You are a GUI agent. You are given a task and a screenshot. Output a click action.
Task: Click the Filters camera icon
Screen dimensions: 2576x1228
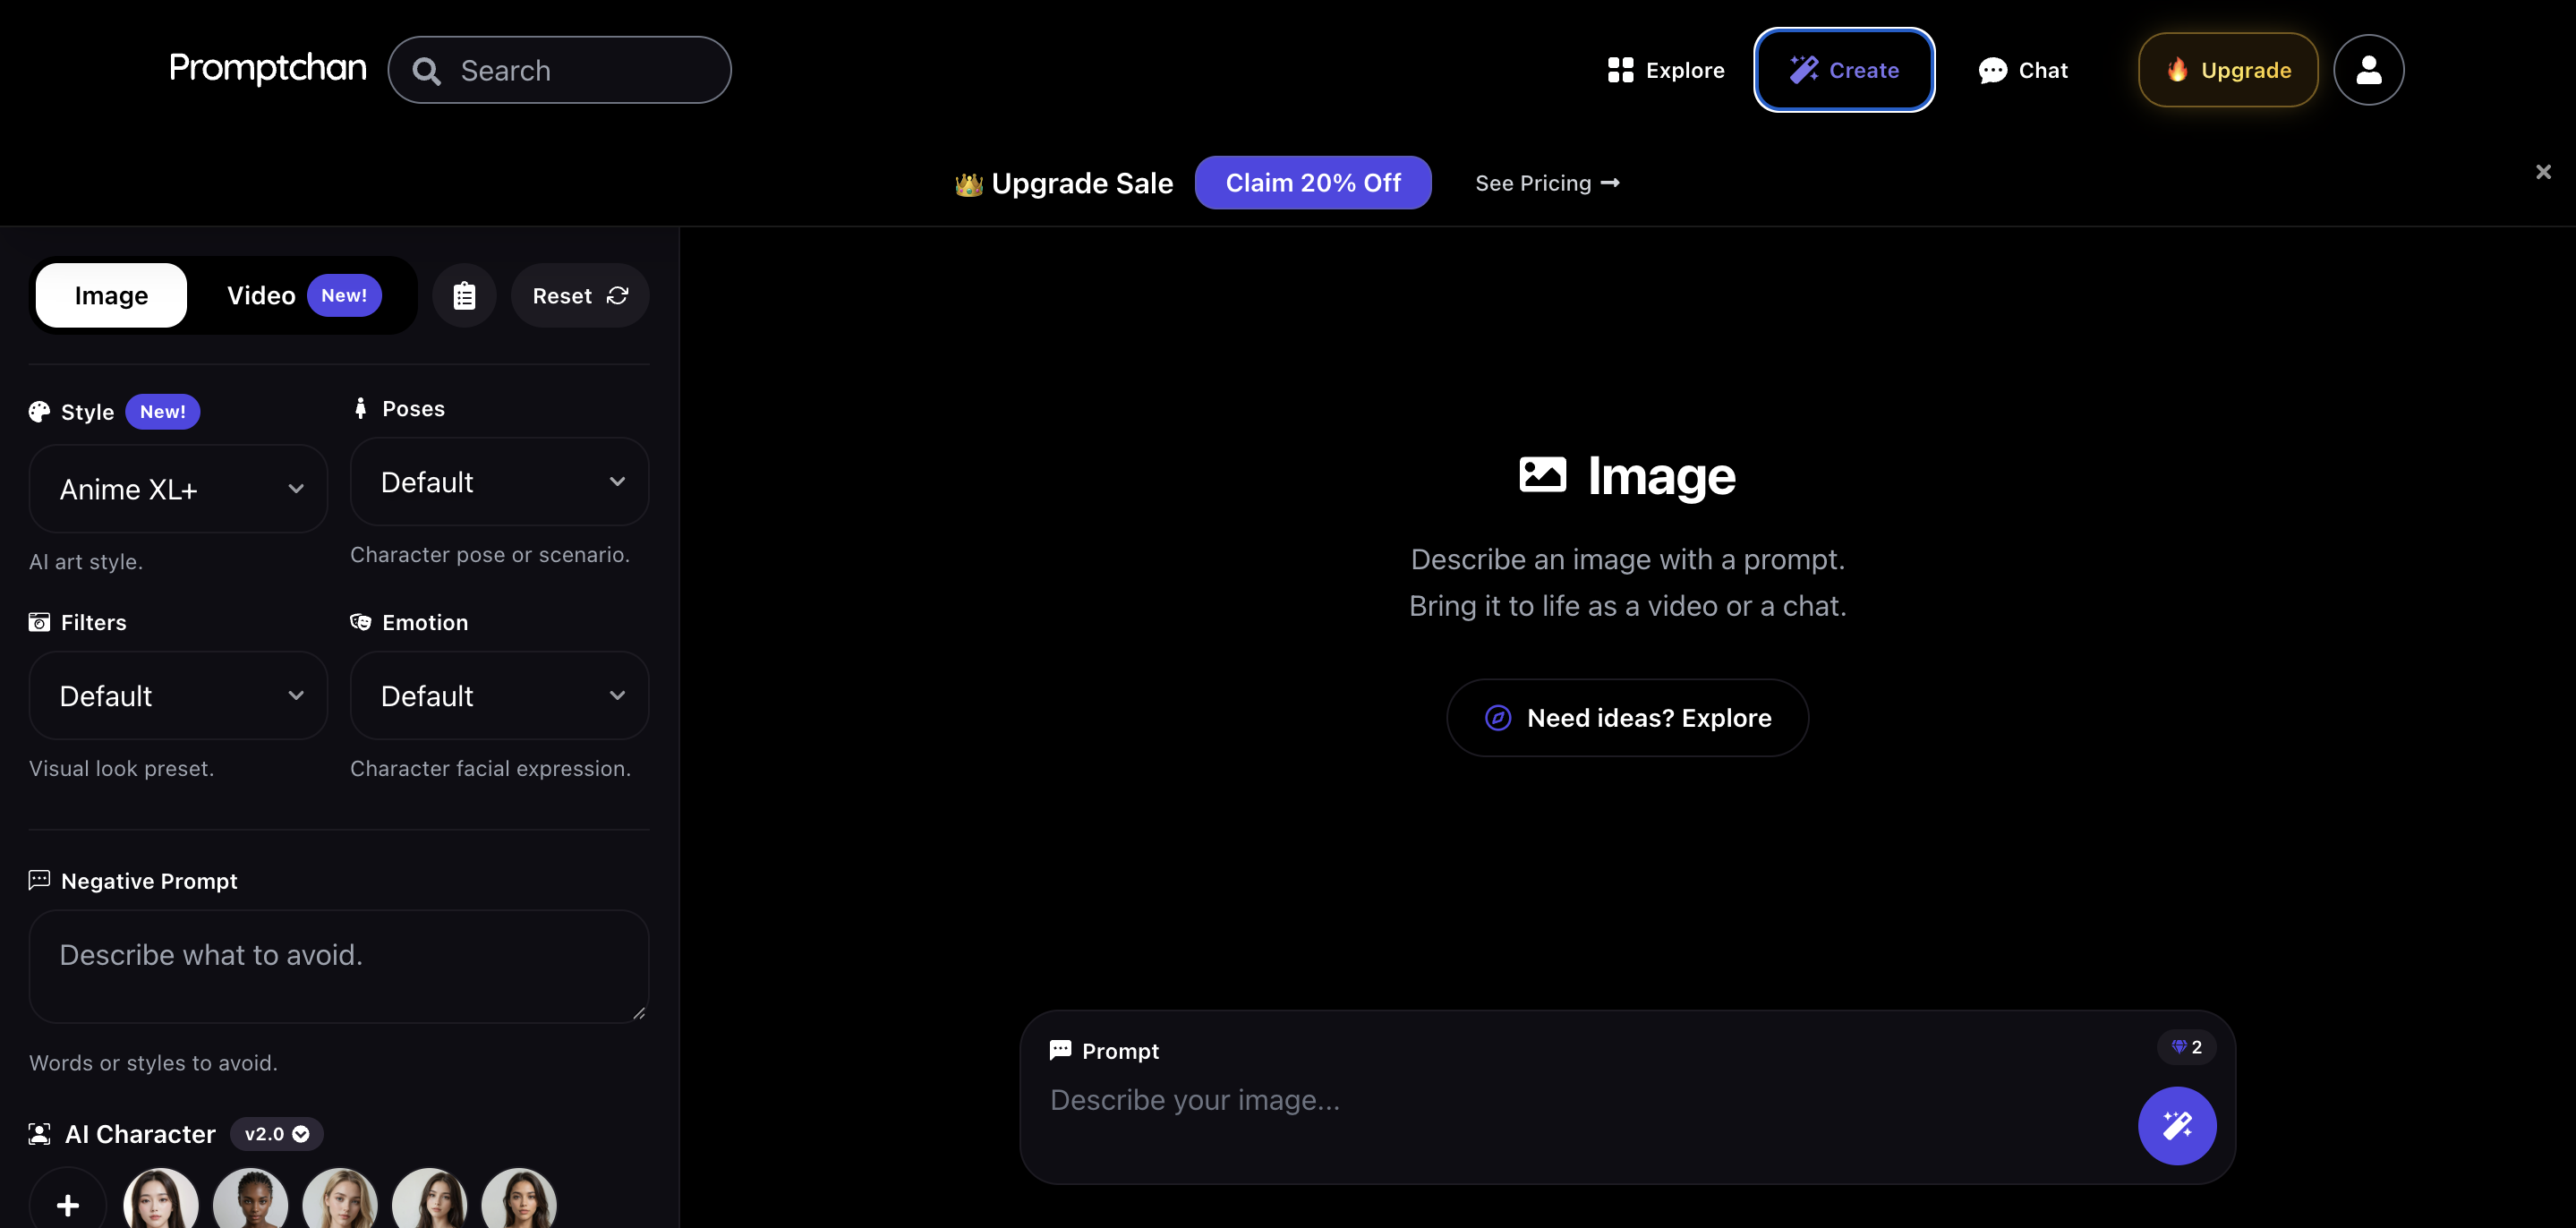pos(39,622)
